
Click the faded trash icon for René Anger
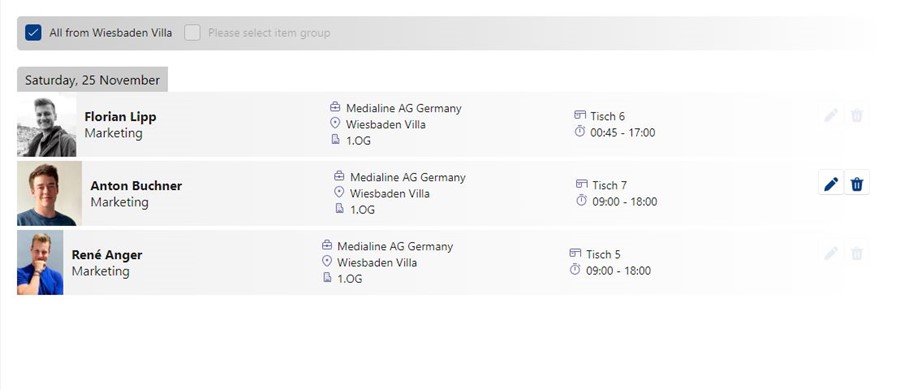[x=857, y=253]
